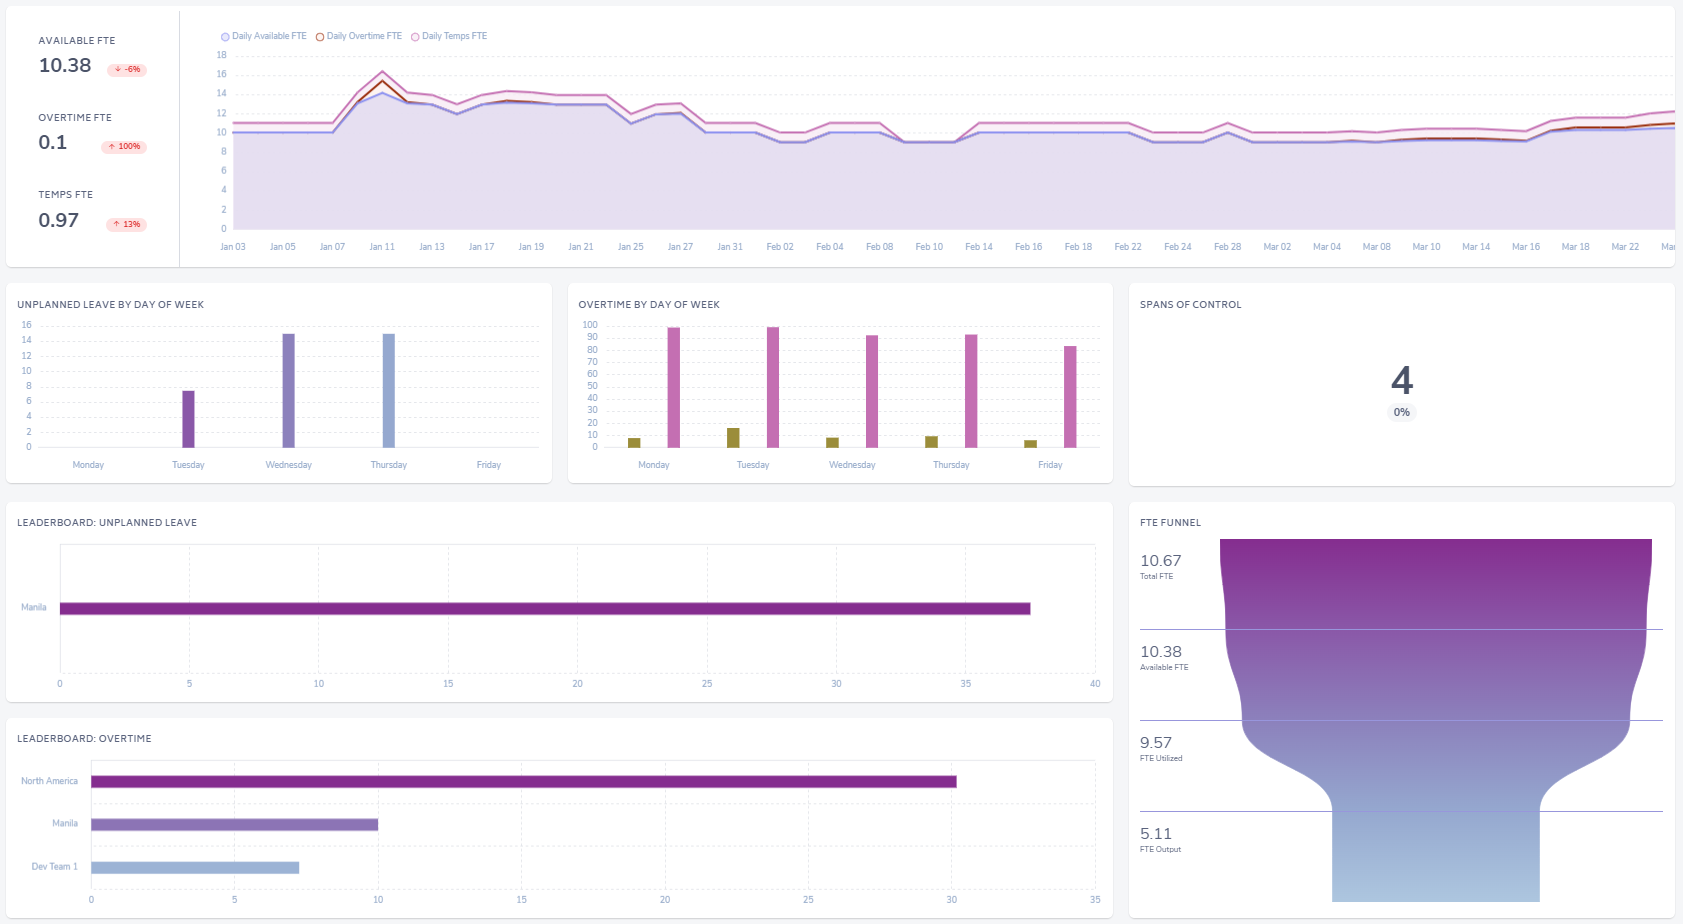Viewport: 1683px width, 924px height.
Task: Click the Spans of Control value 4
Action: pos(1402,380)
